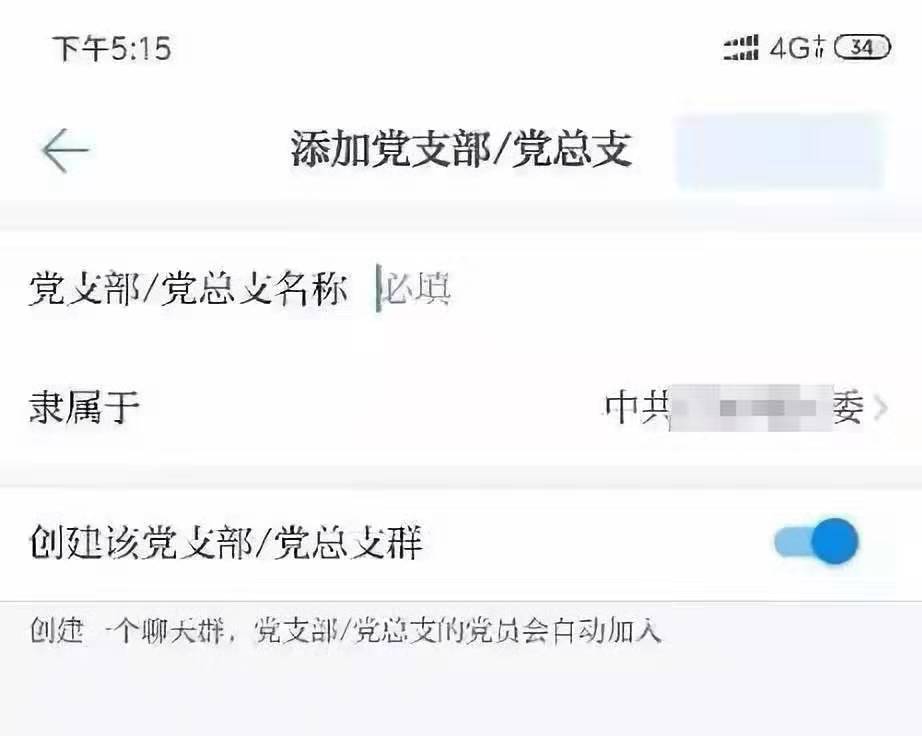Tap the 4G network indicator
Viewport: 922px width, 736px height.
pos(797,48)
